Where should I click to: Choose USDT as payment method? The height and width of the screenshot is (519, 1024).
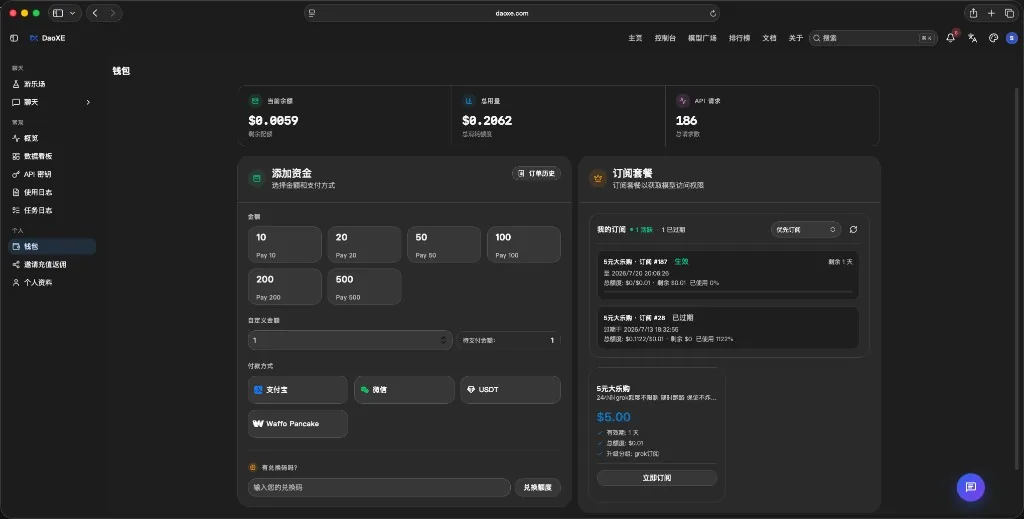511,390
